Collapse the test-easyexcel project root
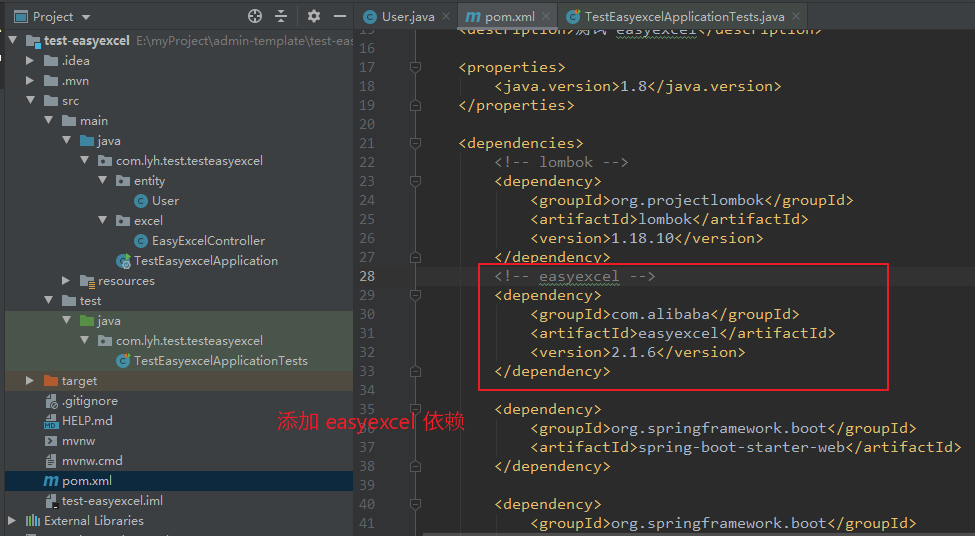This screenshot has width=975, height=536. click(x=12, y=40)
